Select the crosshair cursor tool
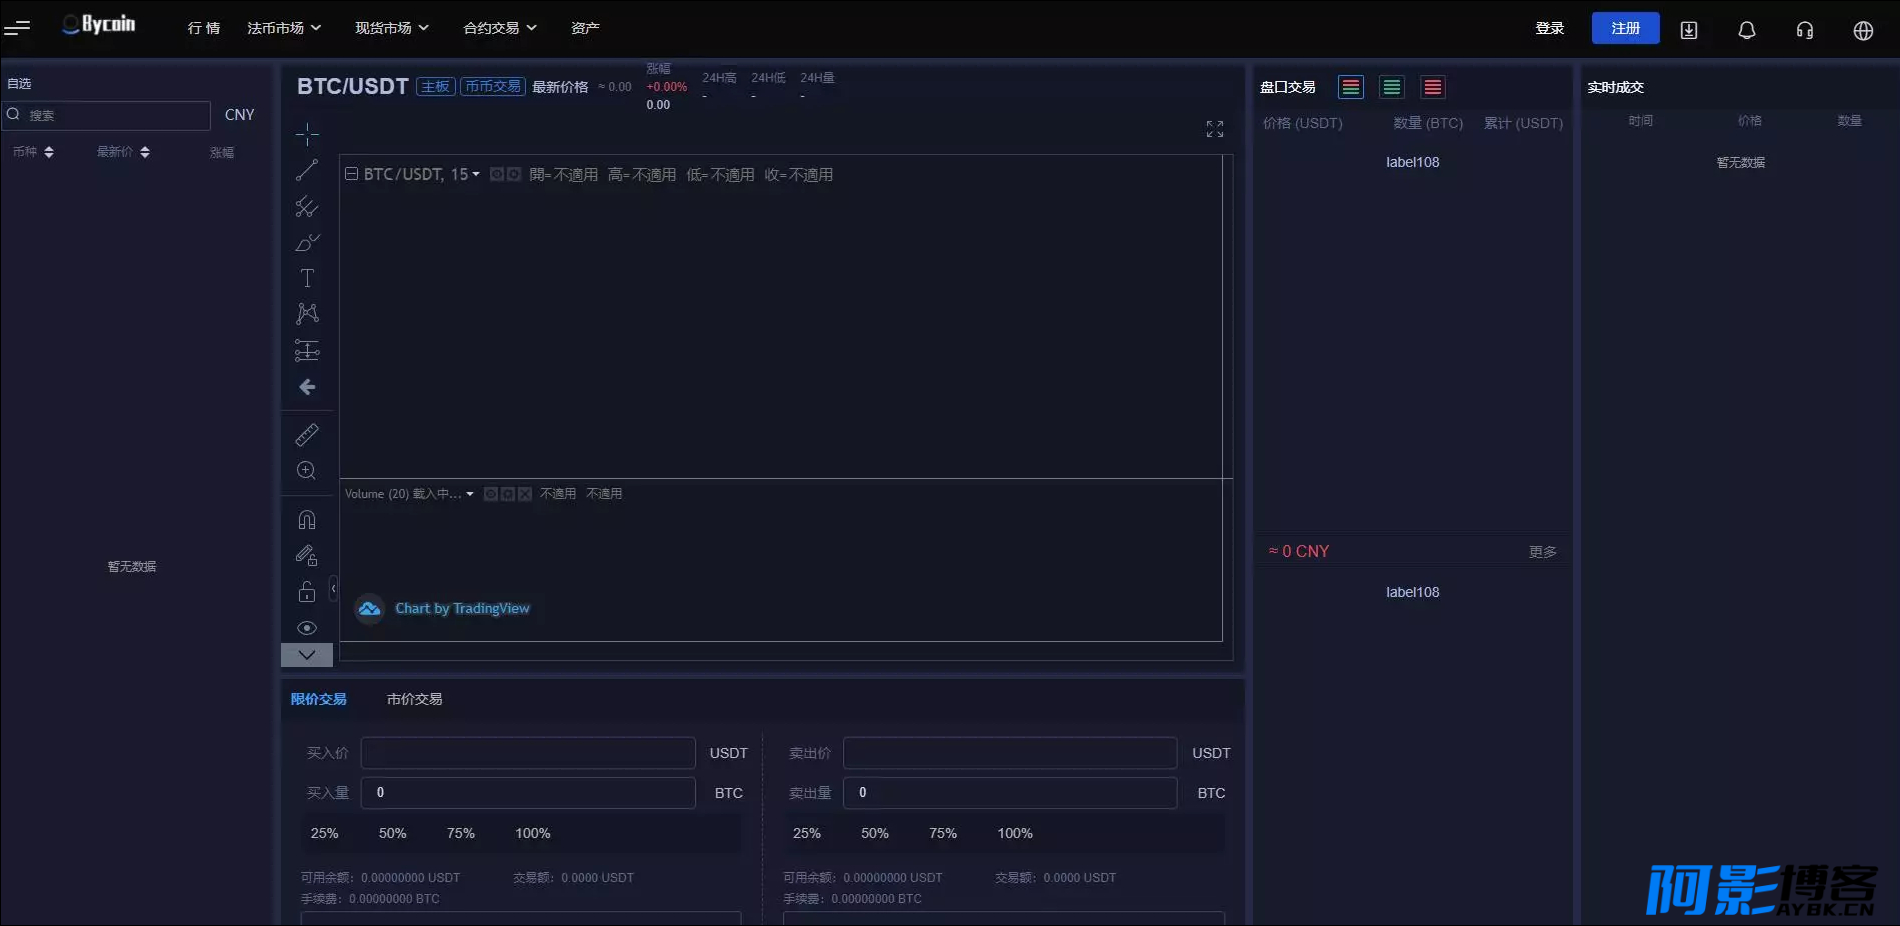 point(307,134)
